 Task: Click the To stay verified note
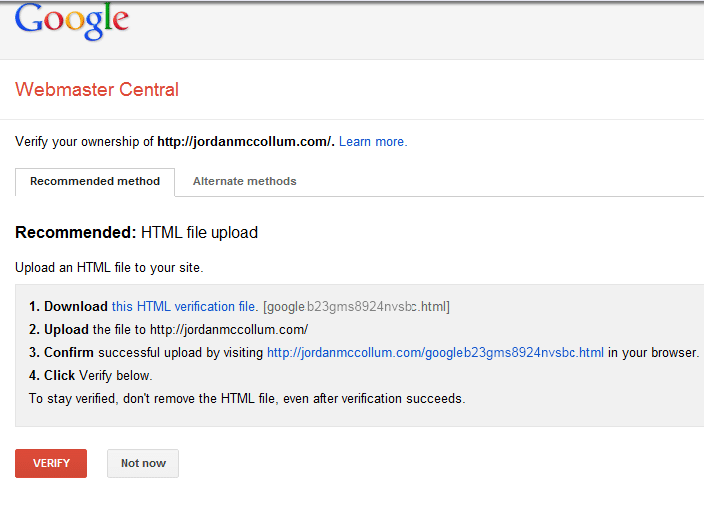pos(247,399)
